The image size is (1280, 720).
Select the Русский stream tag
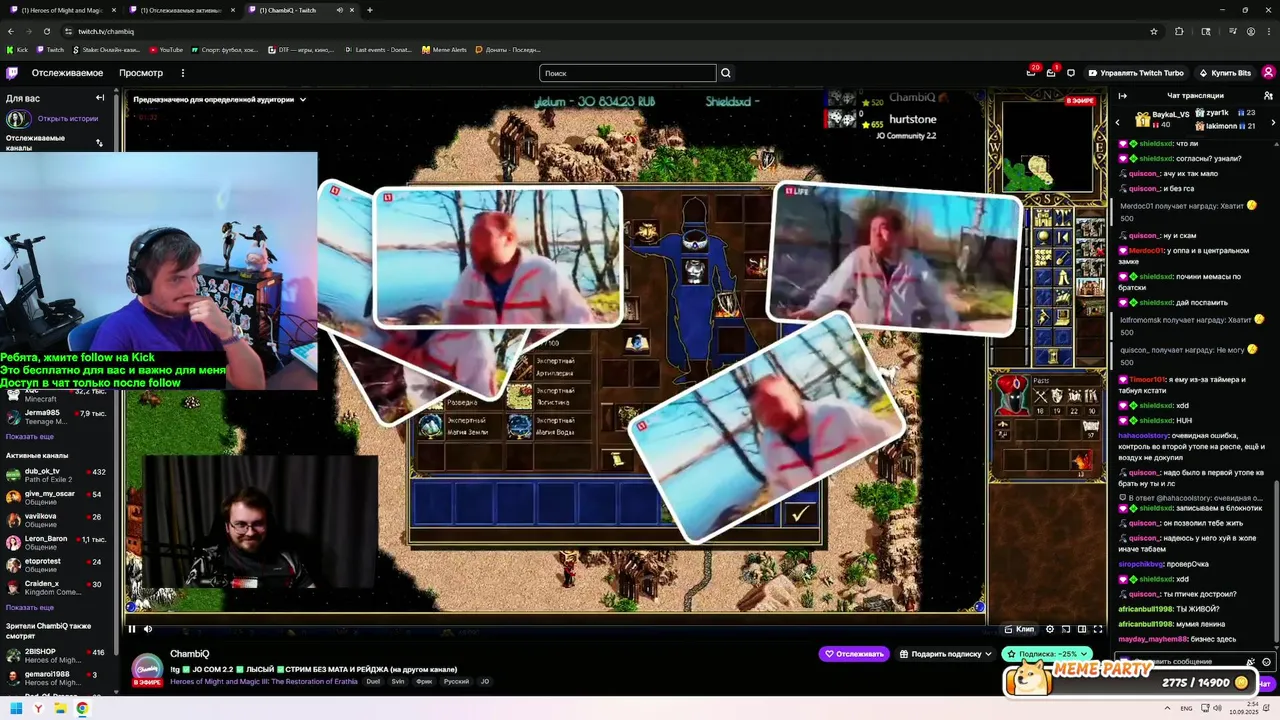456,681
